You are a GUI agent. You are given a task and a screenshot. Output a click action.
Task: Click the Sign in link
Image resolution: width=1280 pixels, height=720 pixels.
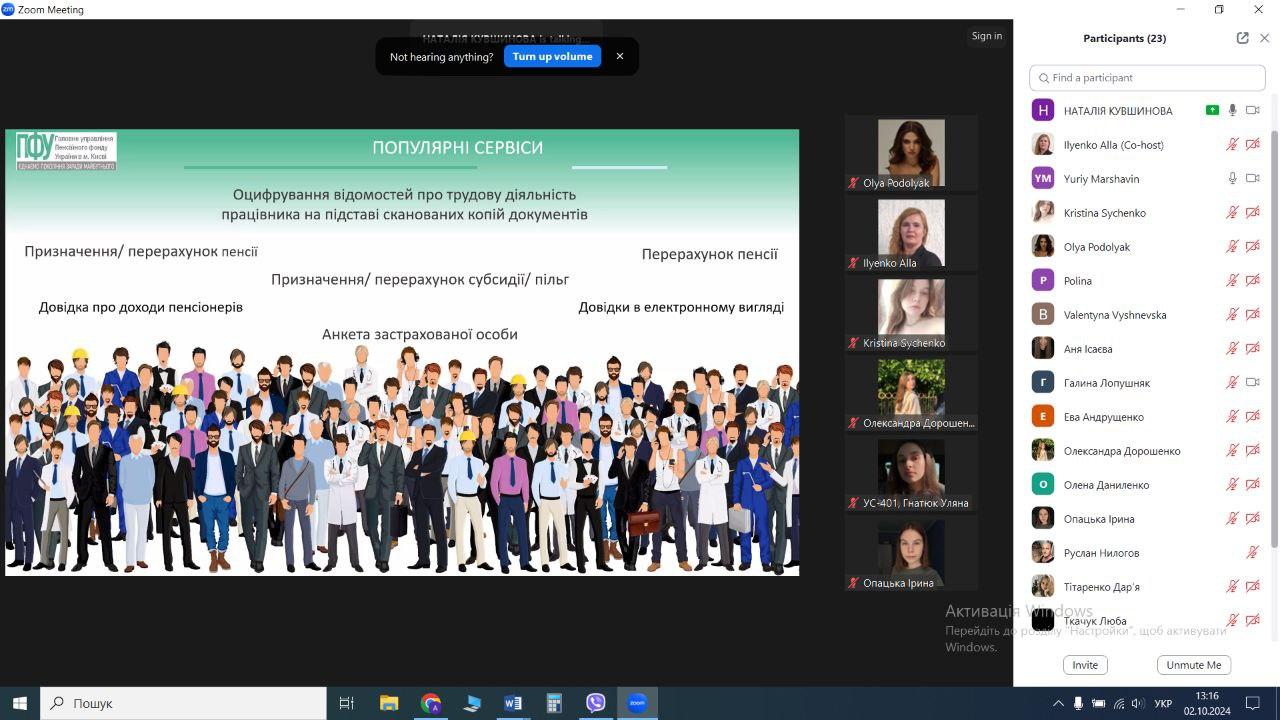pyautogui.click(x=986, y=36)
